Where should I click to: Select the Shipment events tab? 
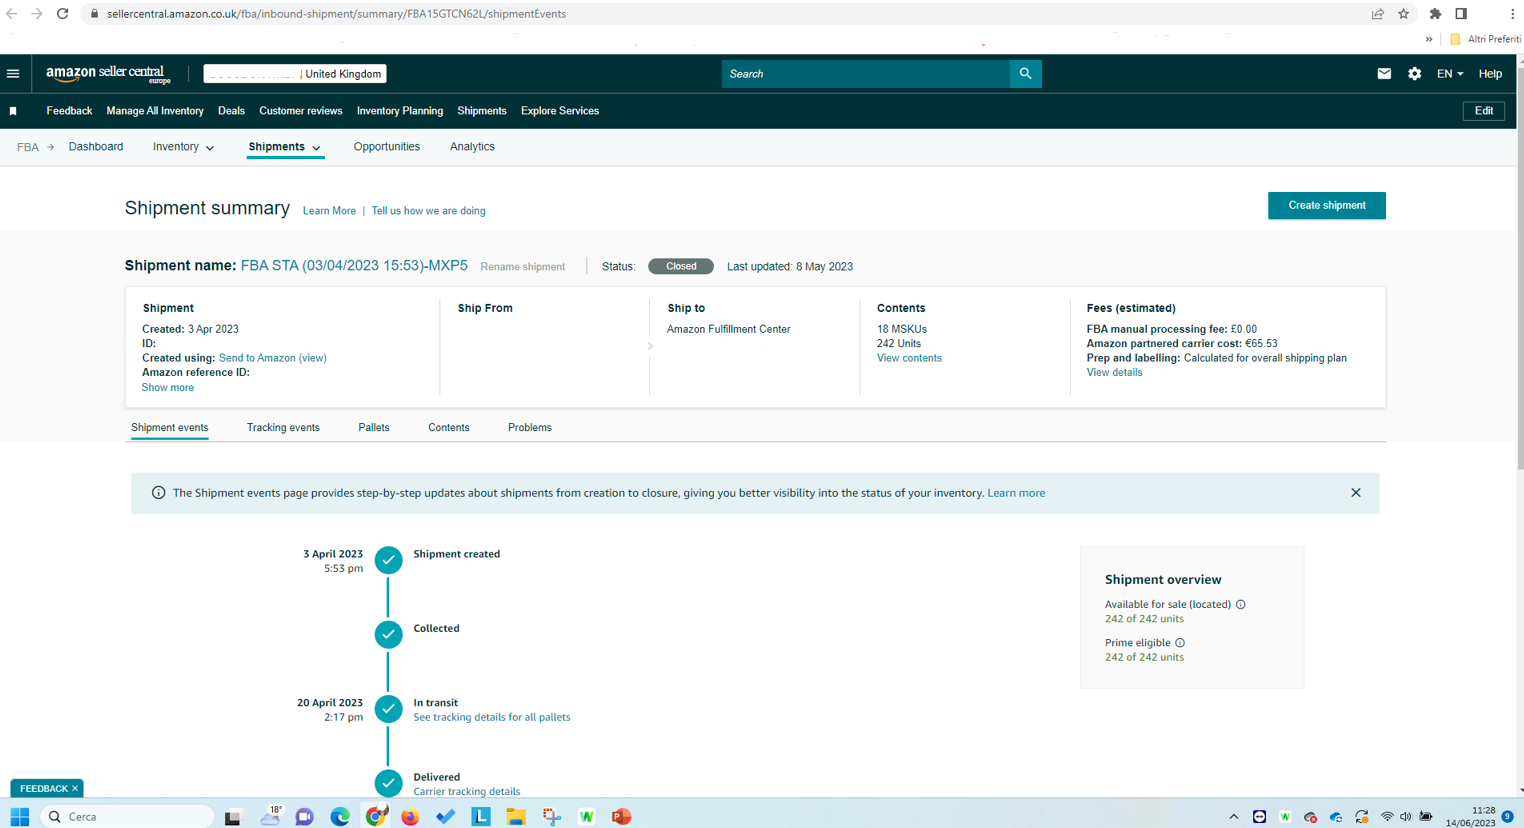170,428
